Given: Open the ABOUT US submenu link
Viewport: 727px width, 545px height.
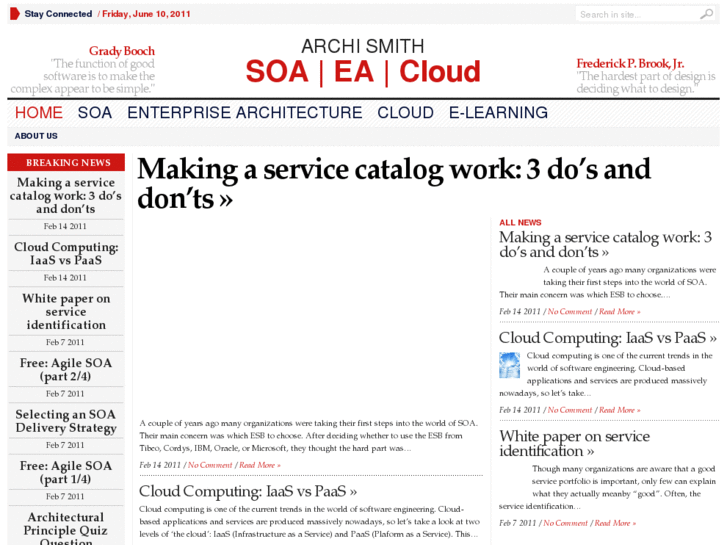Looking at the screenshot, I should (x=36, y=136).
